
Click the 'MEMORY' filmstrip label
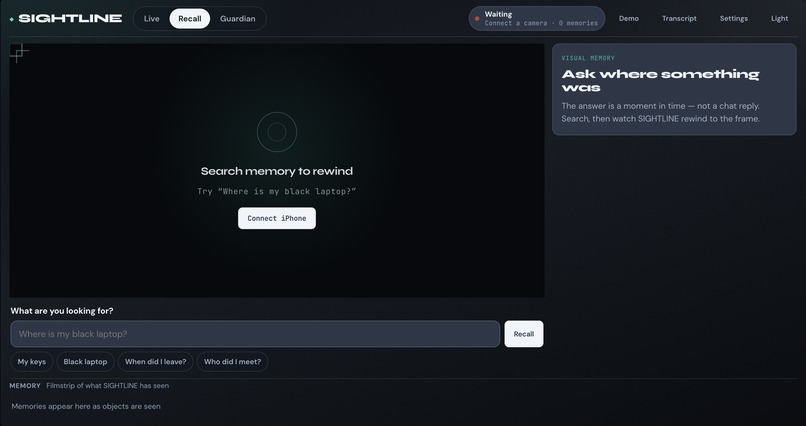[25, 386]
